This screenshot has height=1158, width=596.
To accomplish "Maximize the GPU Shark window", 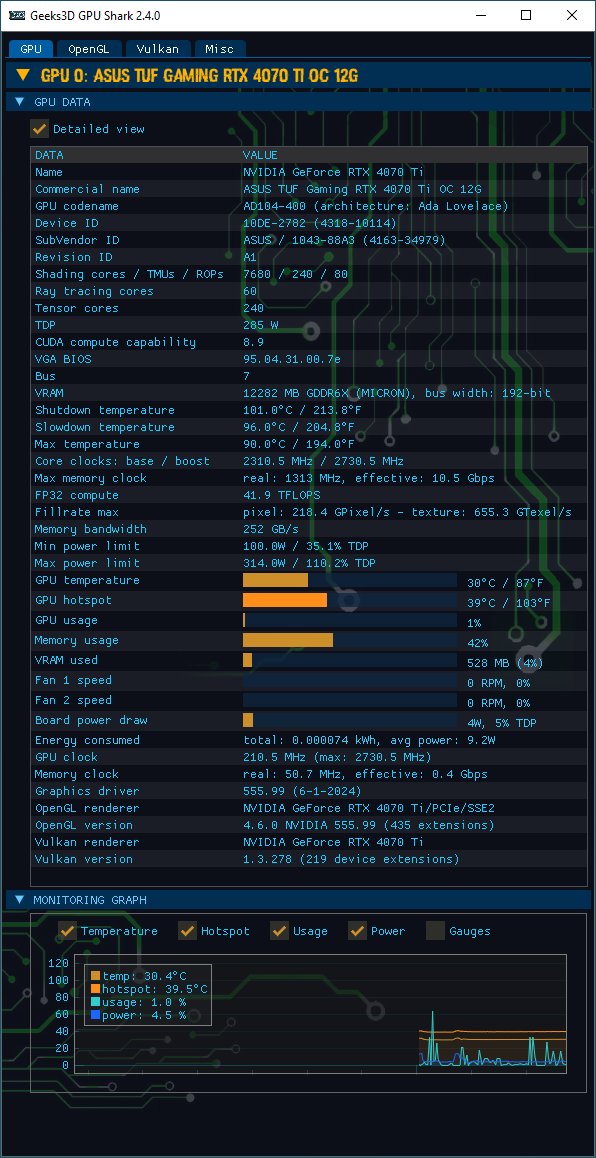I will coord(526,15).
